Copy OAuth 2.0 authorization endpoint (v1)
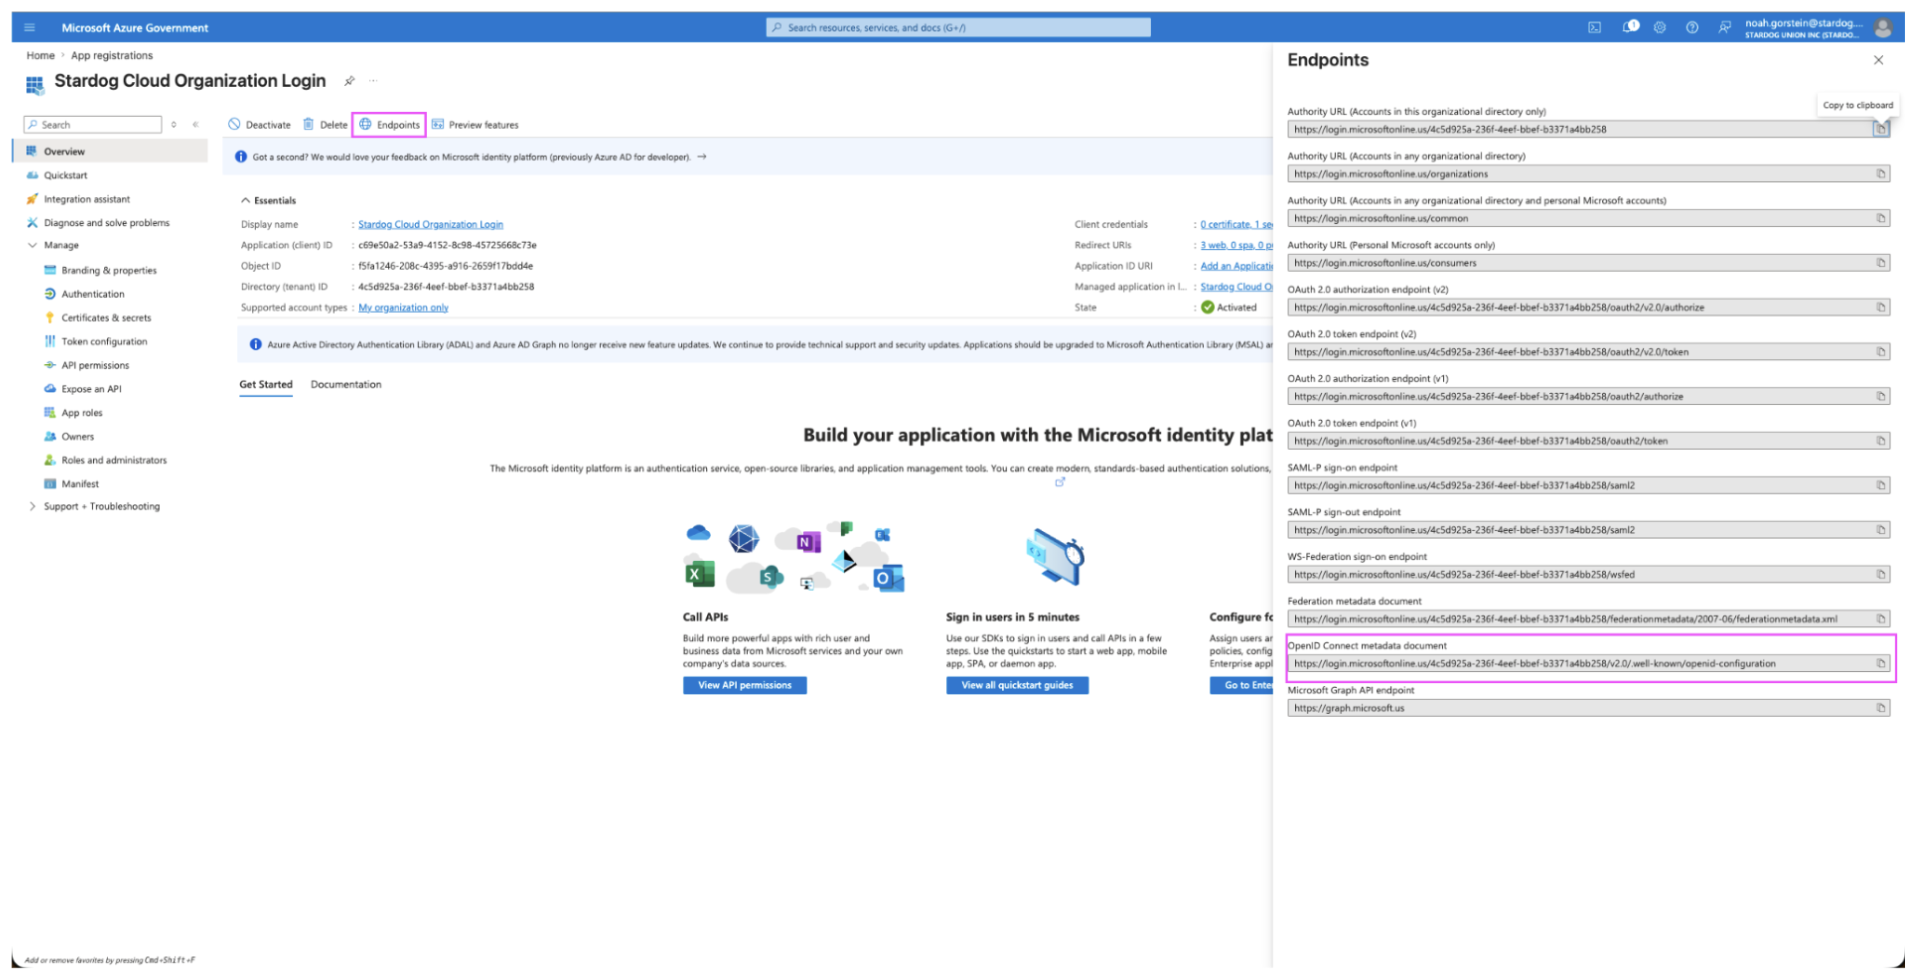Viewport: 1914px width, 980px height. (1880, 396)
